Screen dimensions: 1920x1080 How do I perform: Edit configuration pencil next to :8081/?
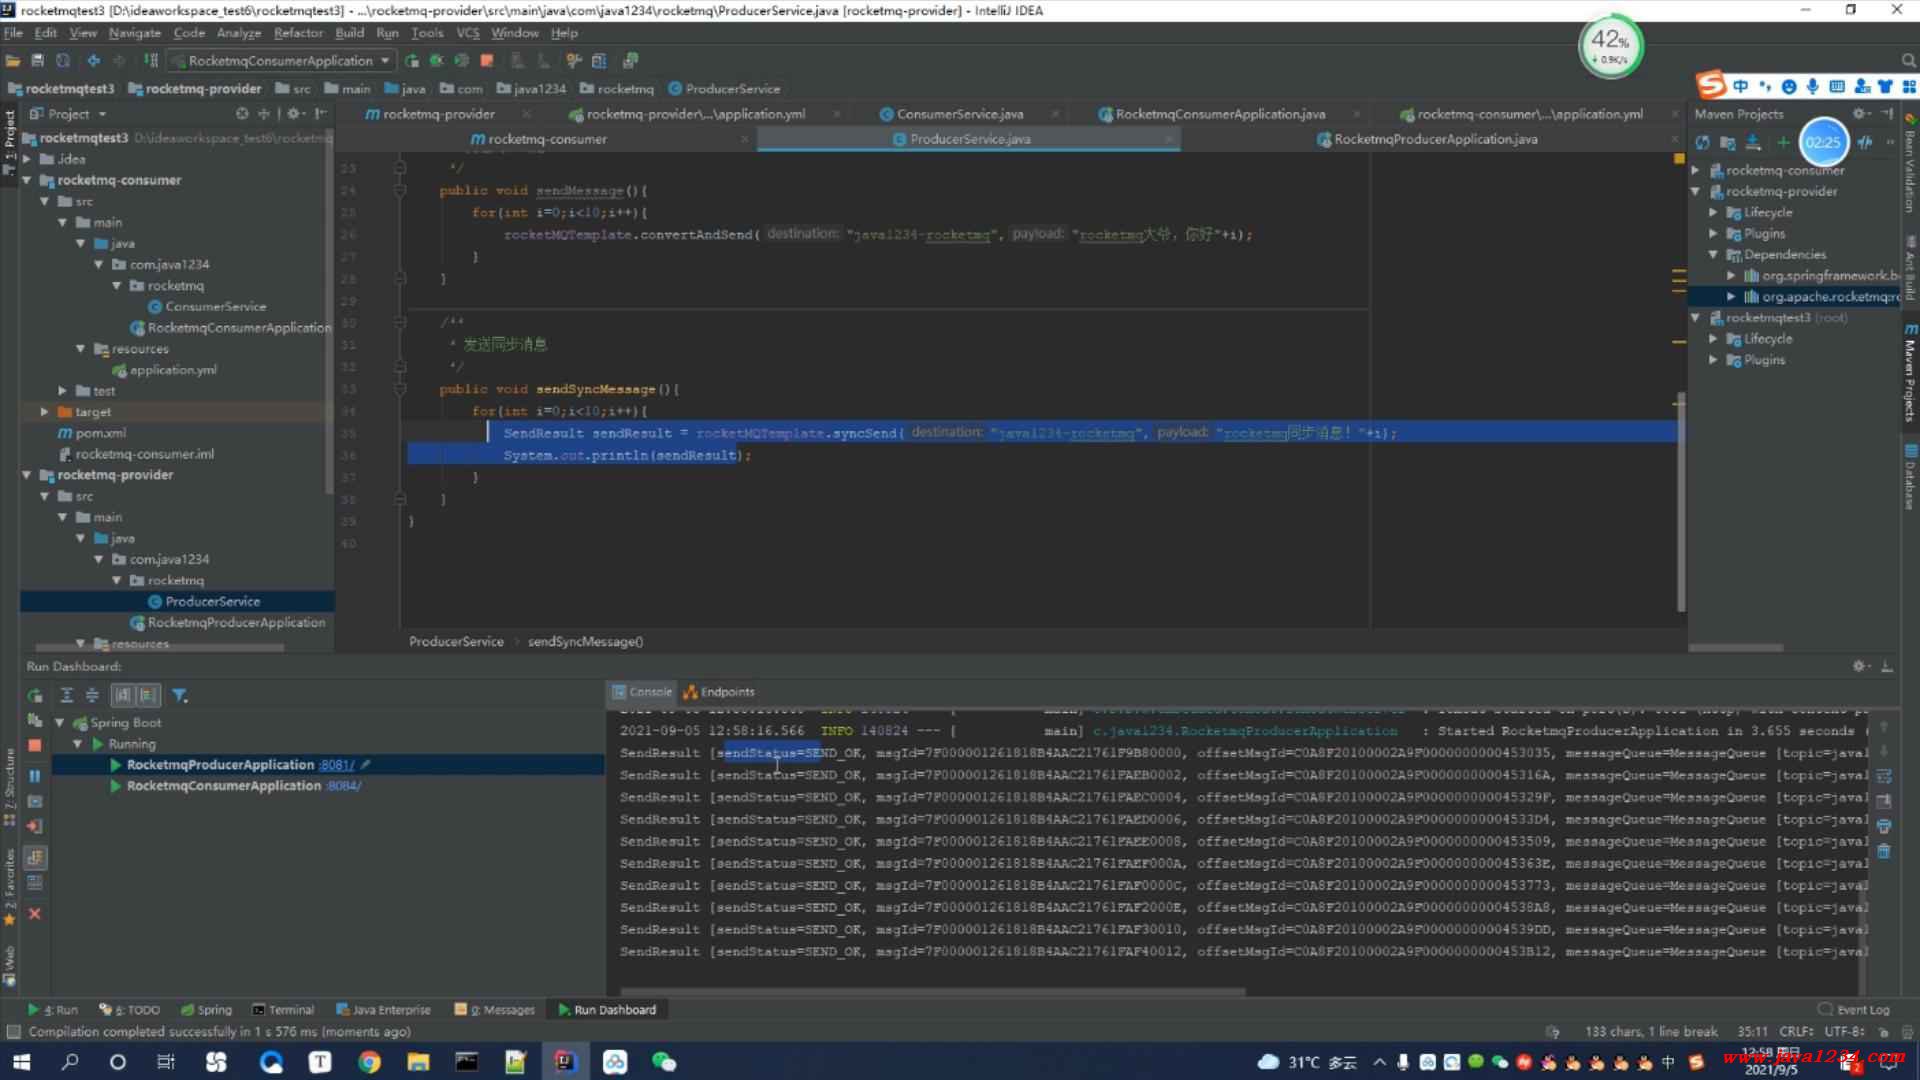pyautogui.click(x=366, y=765)
